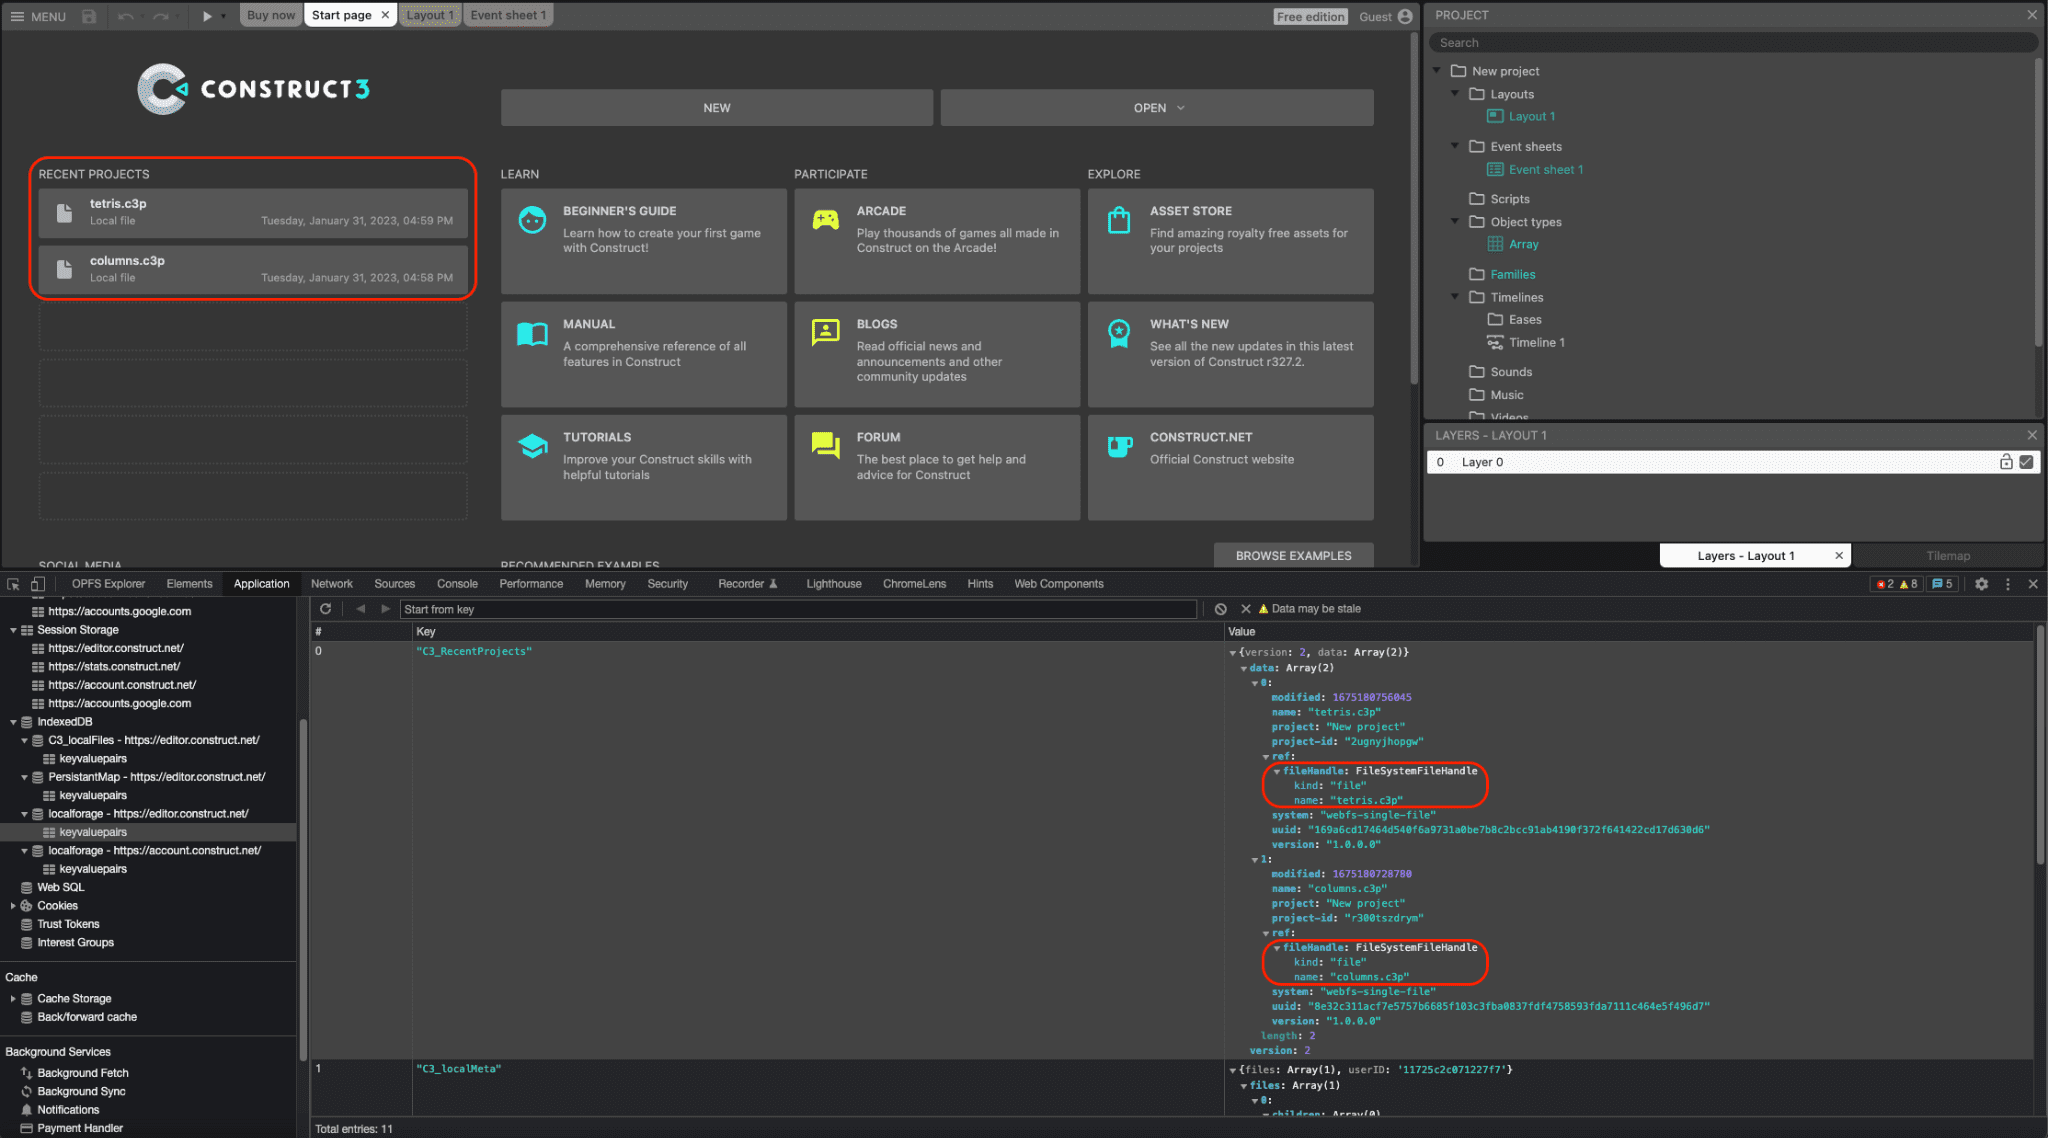Image resolution: width=2048 pixels, height=1138 pixels.
Task: Toggle layer lock on Layer 0
Action: click(2007, 460)
